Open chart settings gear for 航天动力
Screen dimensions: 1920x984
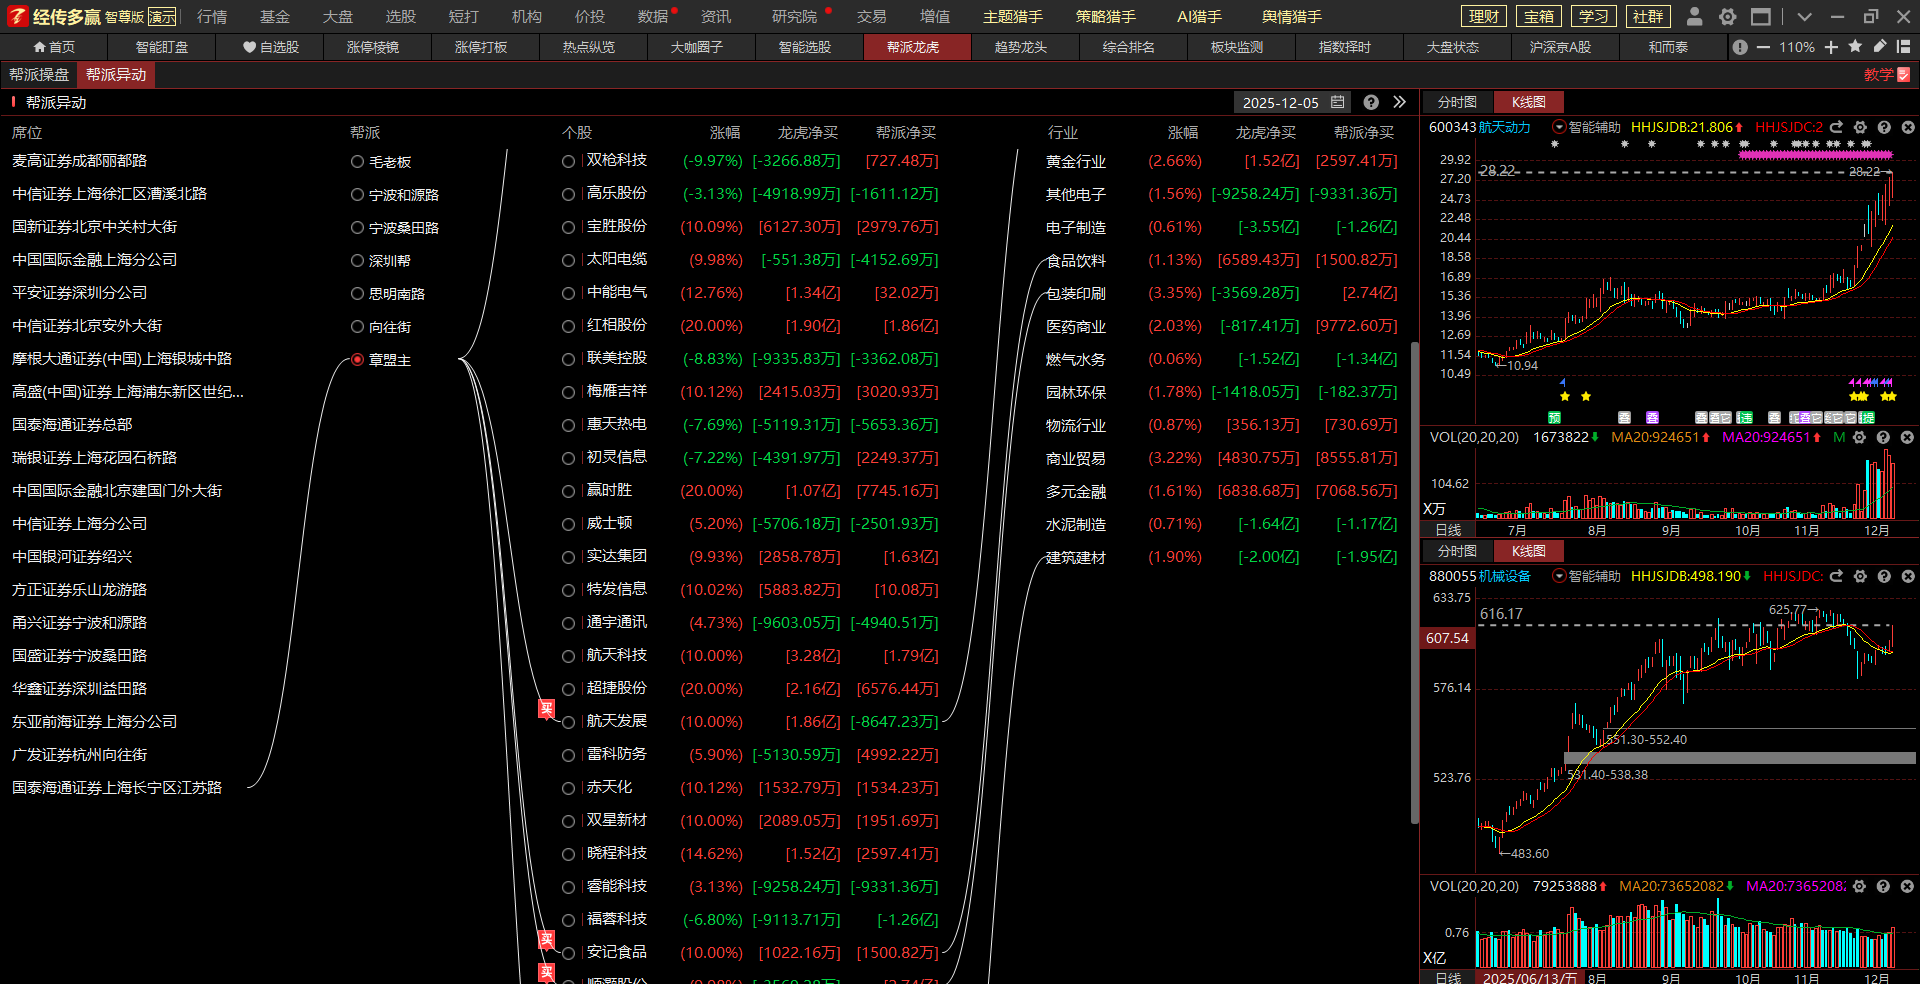(x=1860, y=127)
